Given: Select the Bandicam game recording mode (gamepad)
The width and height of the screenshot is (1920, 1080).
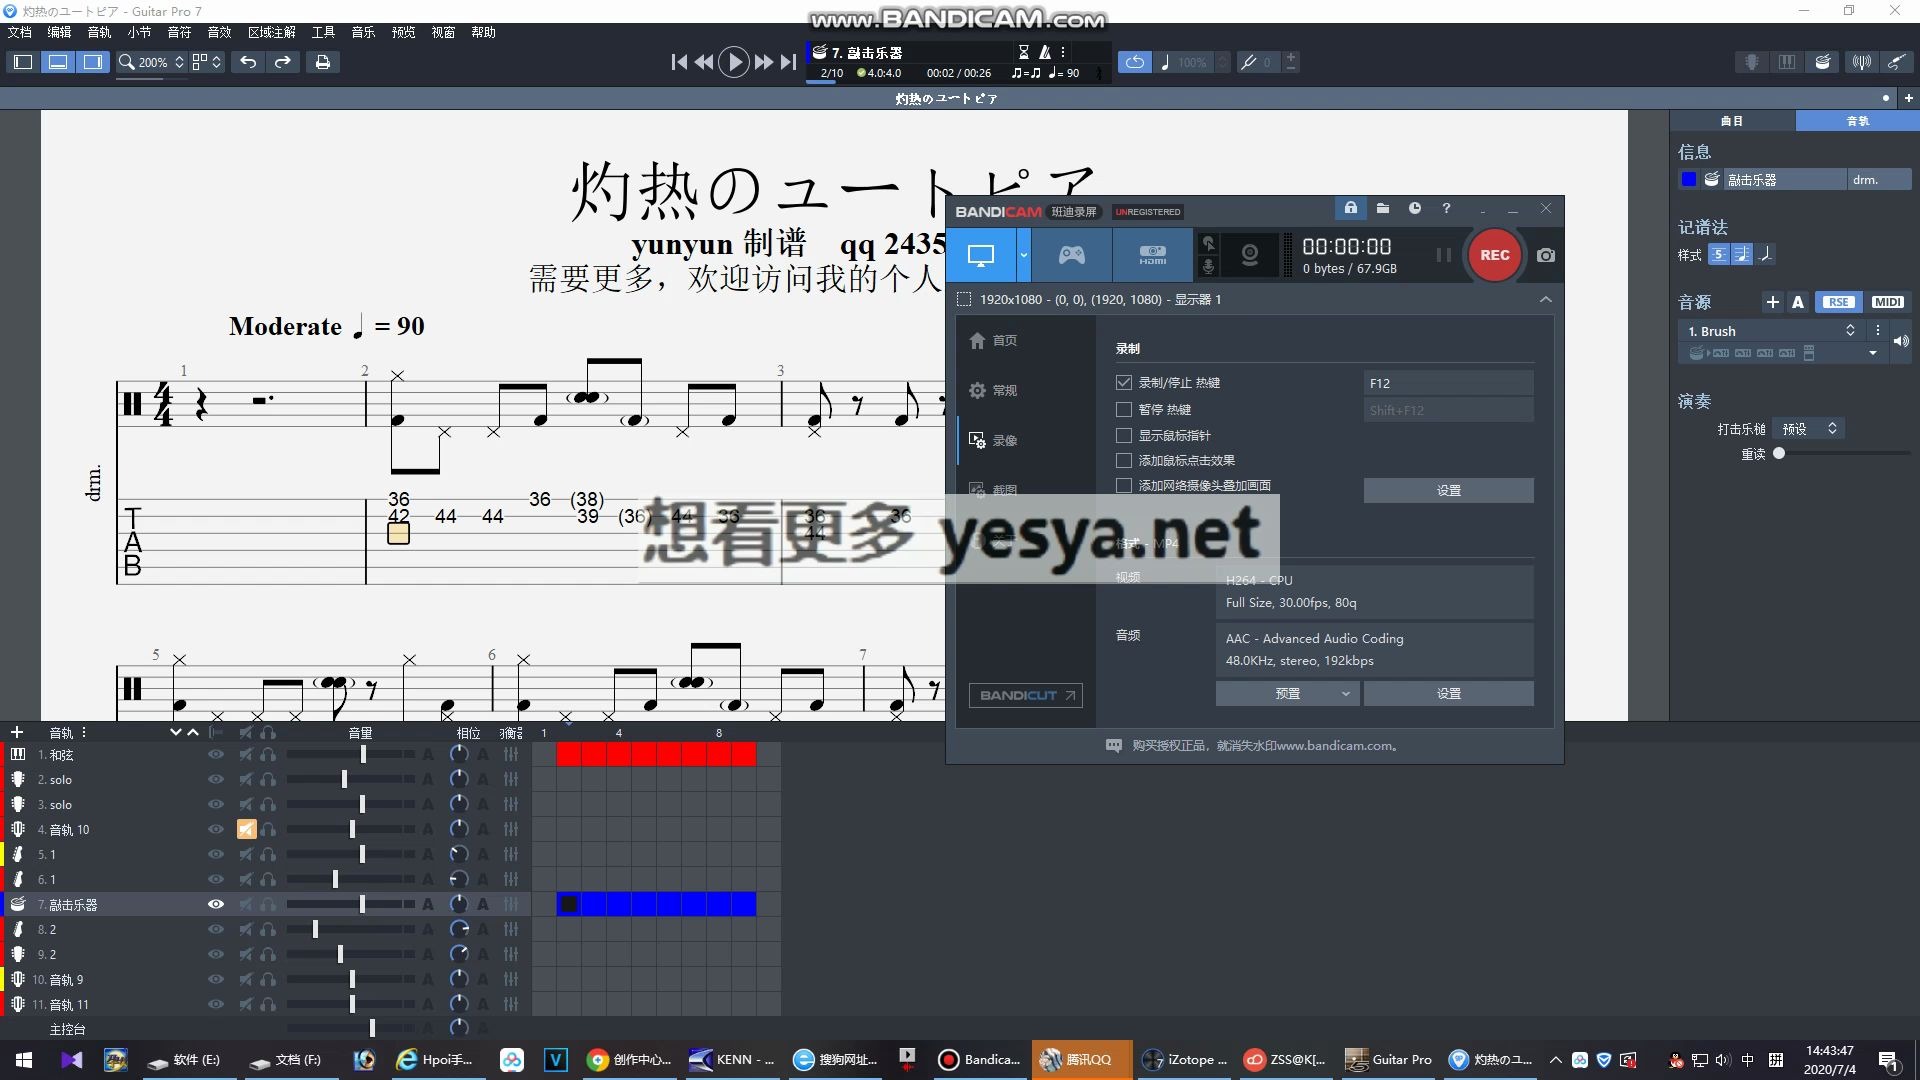Looking at the screenshot, I should pyautogui.click(x=1072, y=255).
